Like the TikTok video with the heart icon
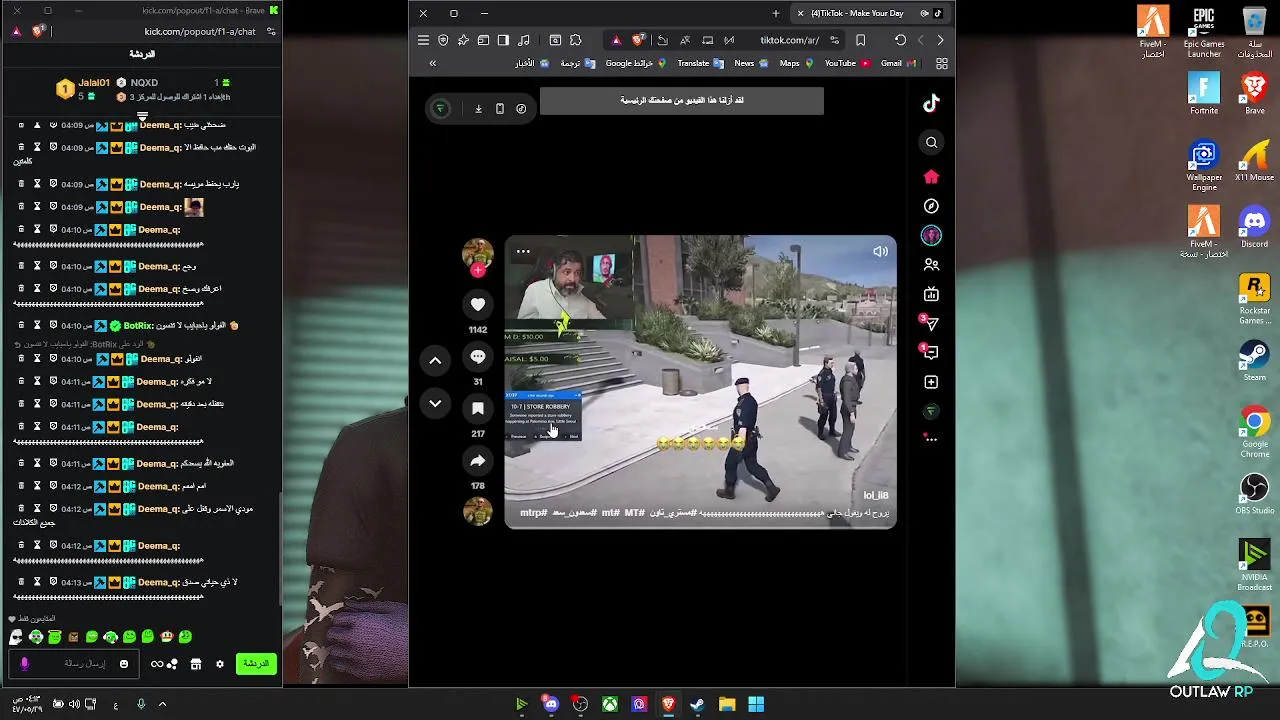Image resolution: width=1280 pixels, height=720 pixels. 478,304
